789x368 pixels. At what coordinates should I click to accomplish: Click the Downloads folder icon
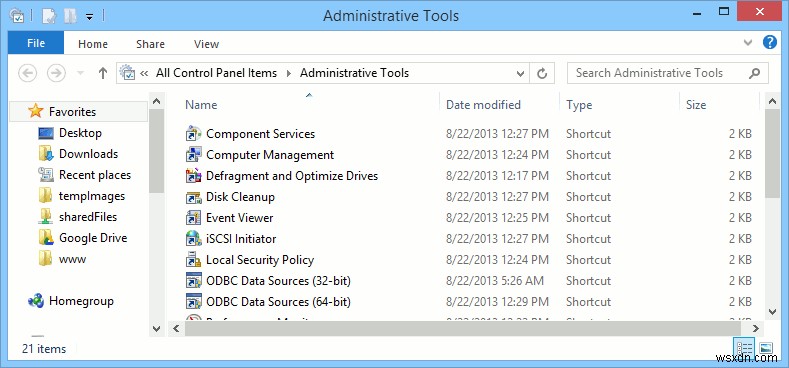tap(46, 154)
